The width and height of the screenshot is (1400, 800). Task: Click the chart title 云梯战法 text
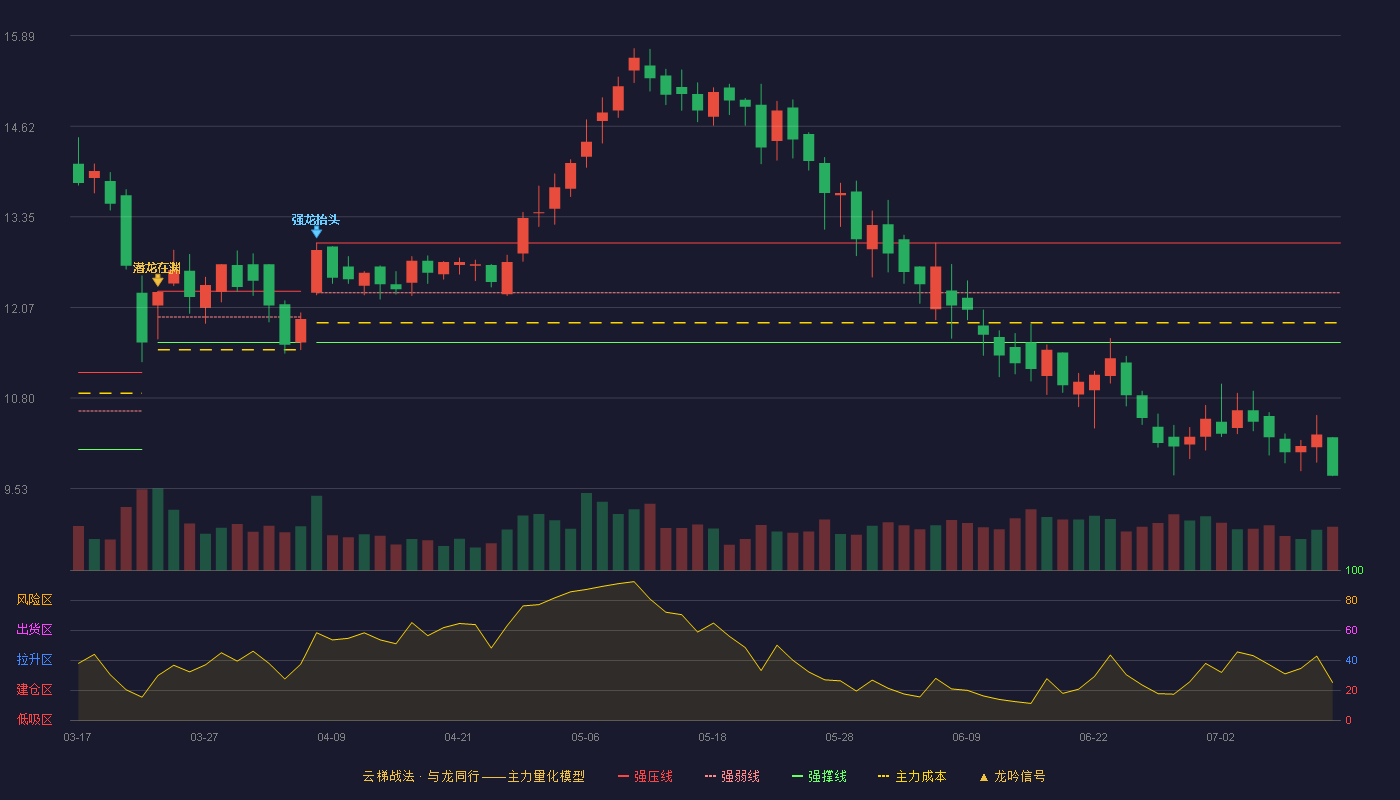pos(387,776)
